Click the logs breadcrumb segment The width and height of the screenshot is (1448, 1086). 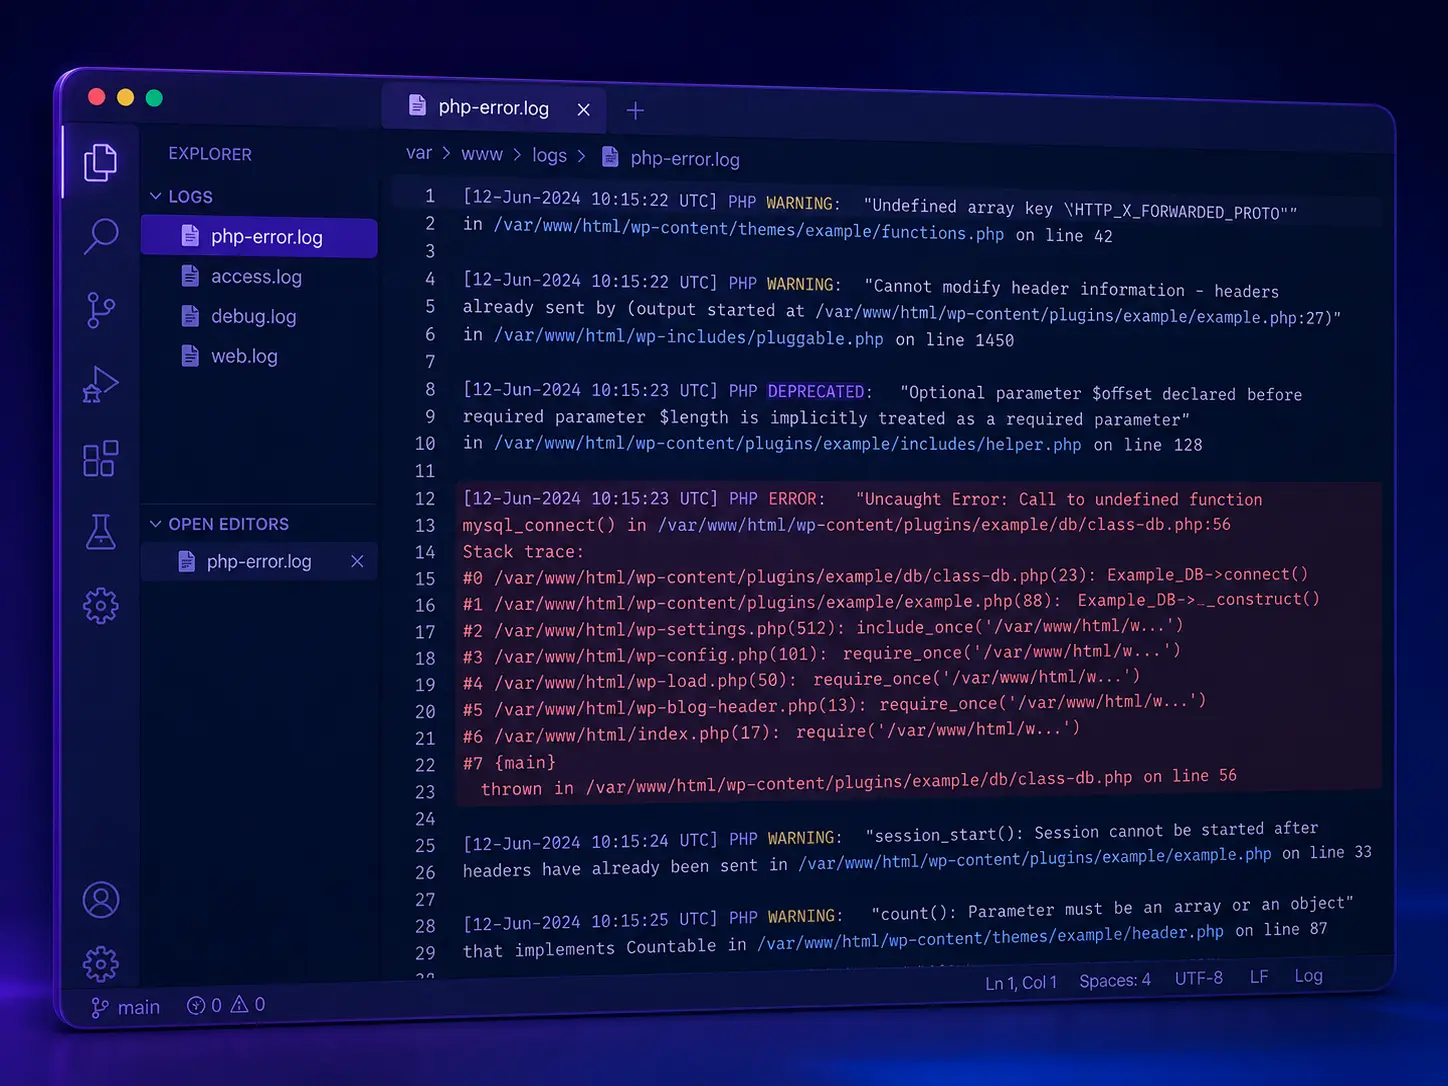coord(549,155)
